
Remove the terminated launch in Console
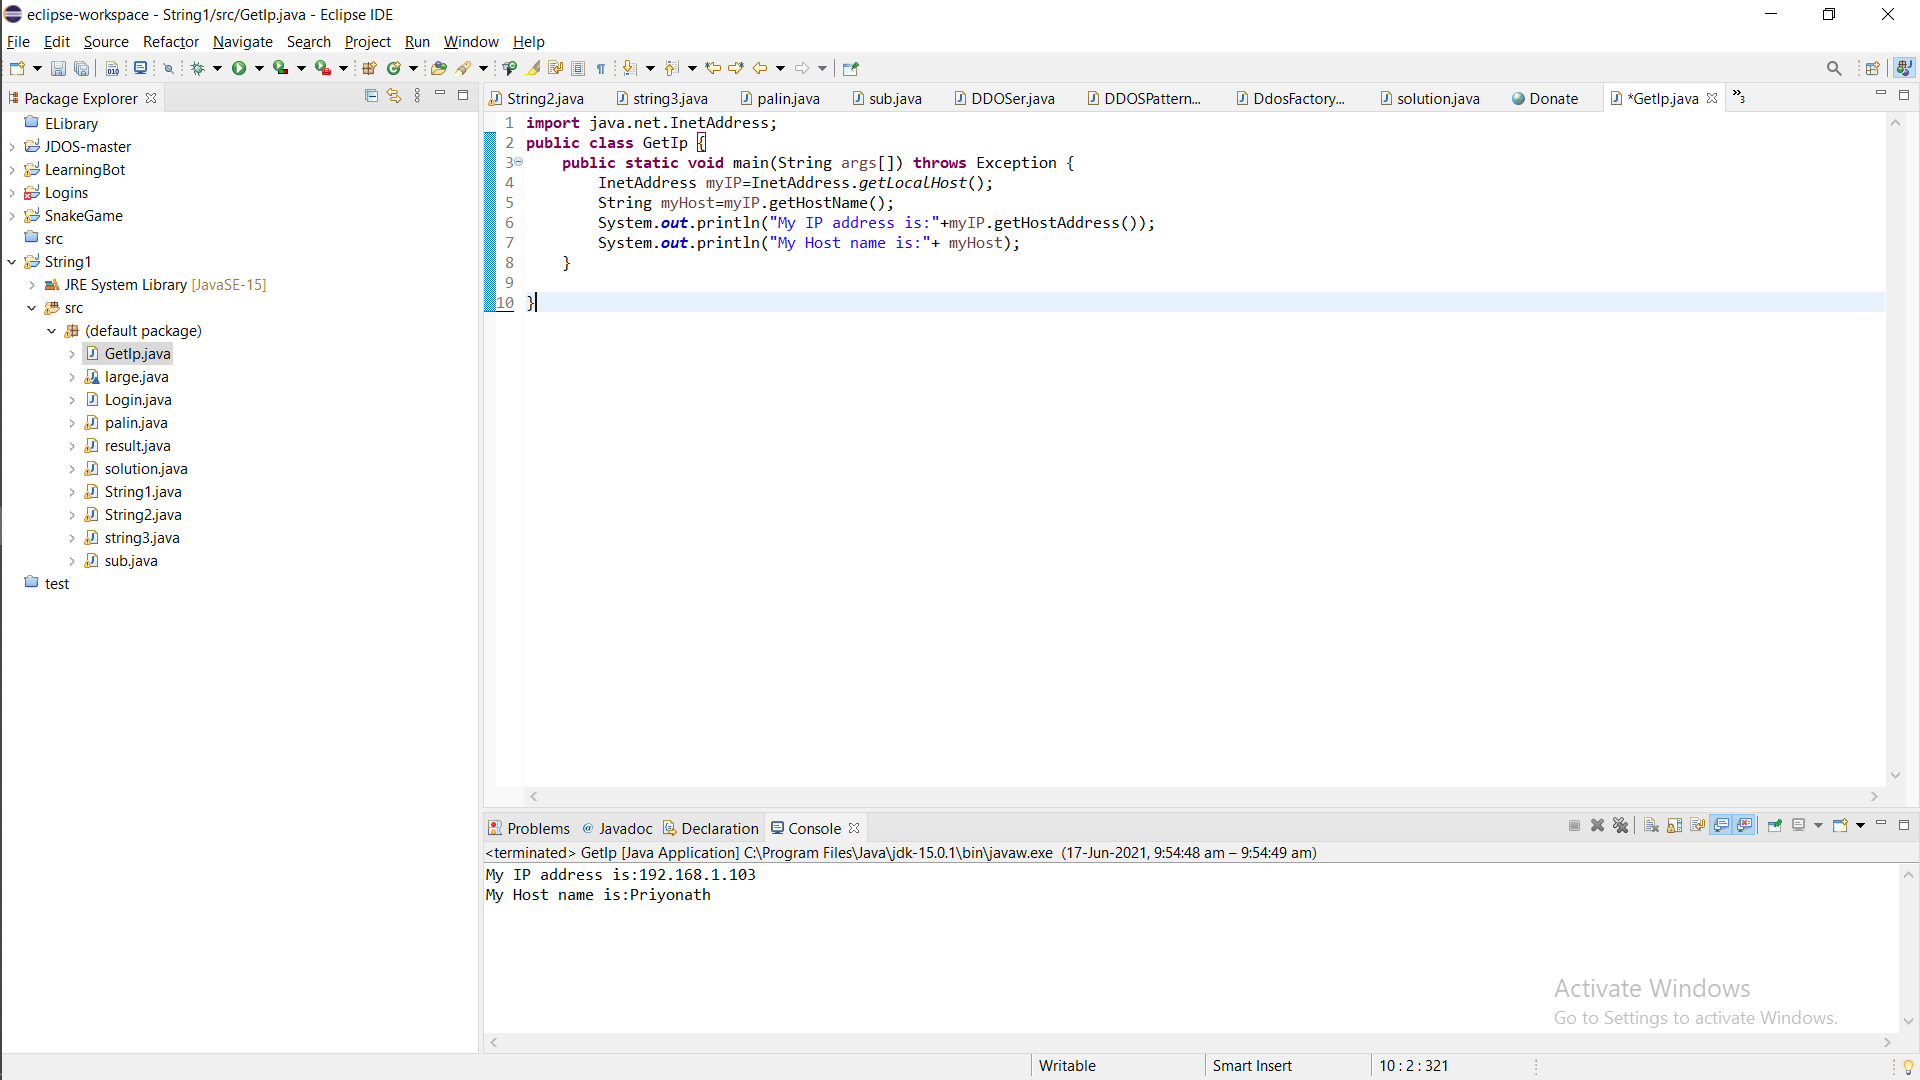[1597, 825]
